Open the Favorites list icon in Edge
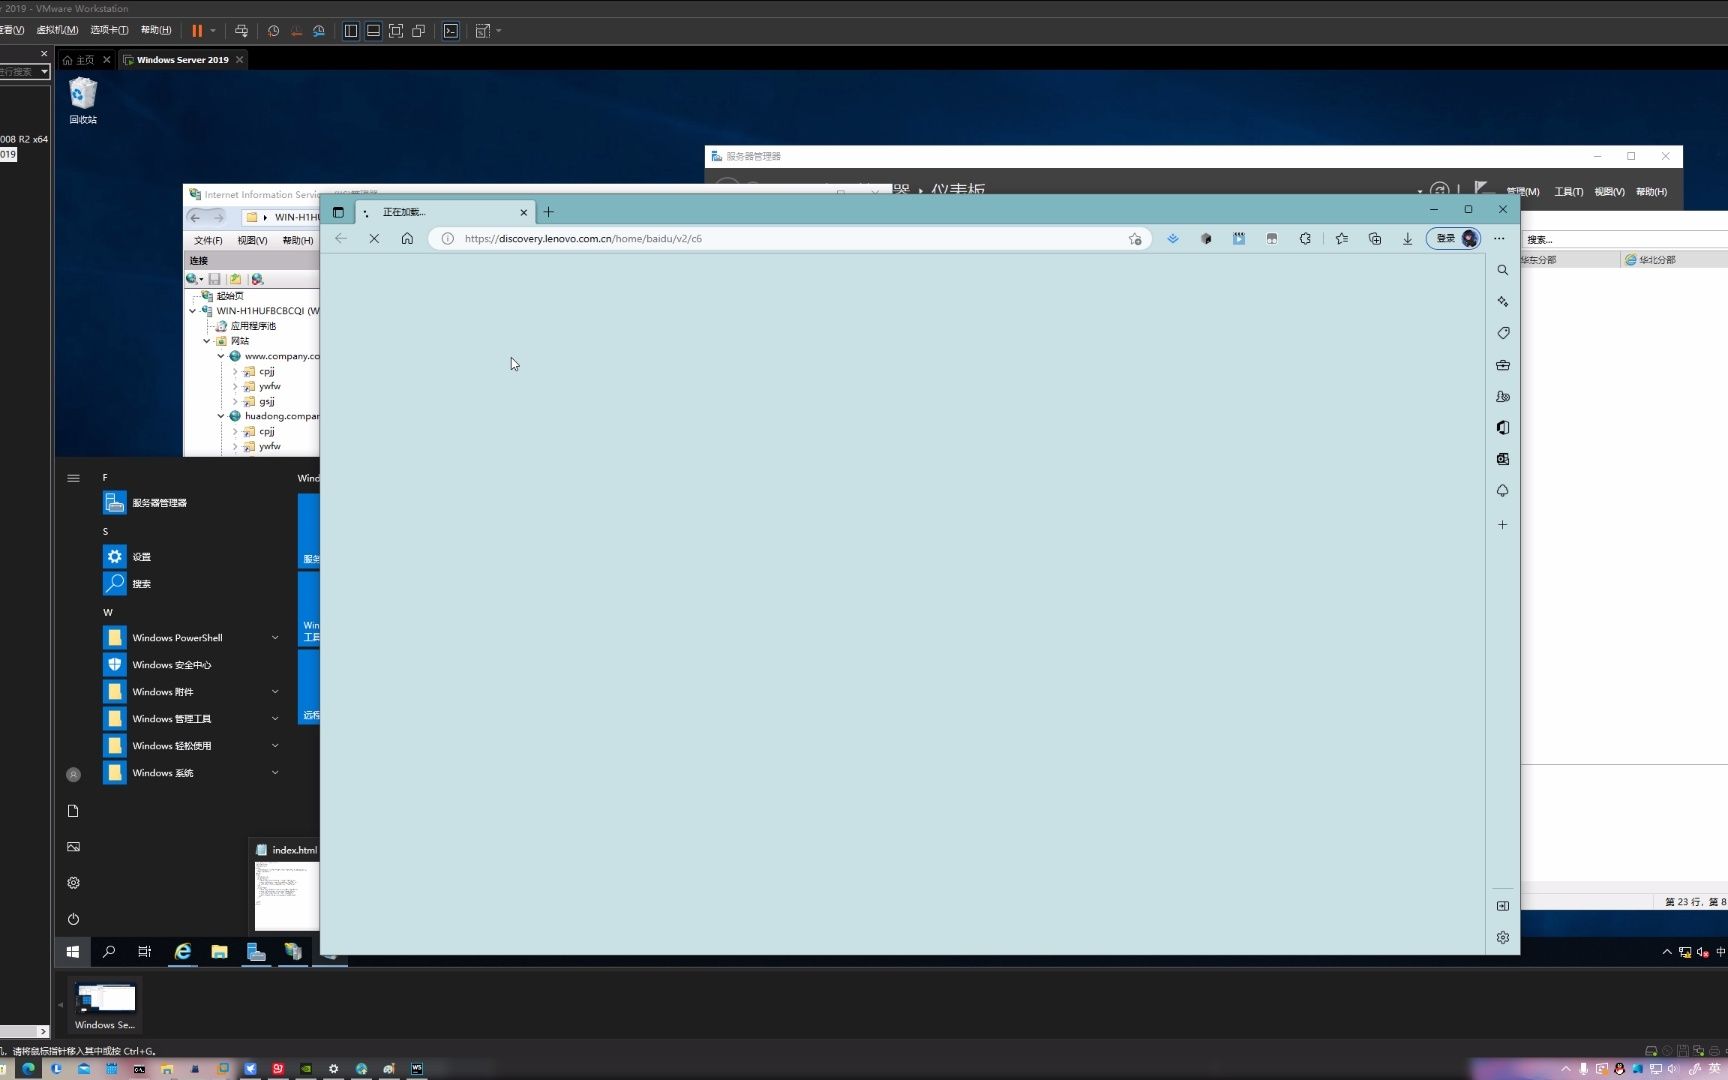 point(1342,239)
